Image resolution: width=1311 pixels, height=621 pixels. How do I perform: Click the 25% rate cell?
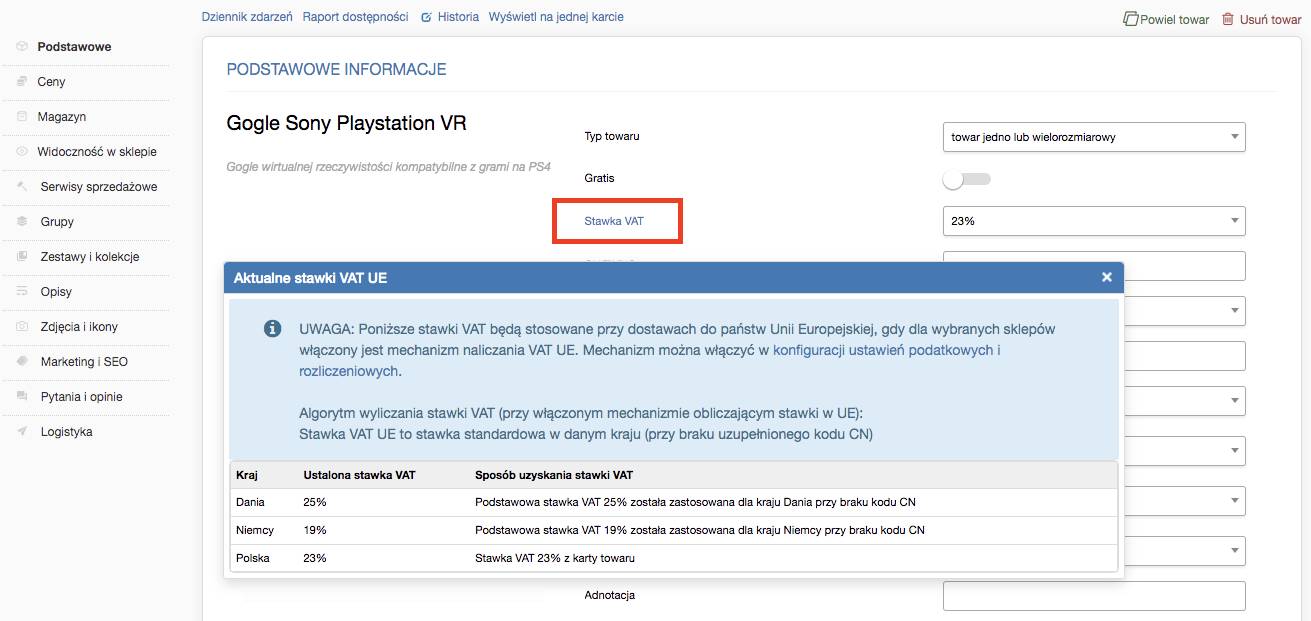pos(315,502)
